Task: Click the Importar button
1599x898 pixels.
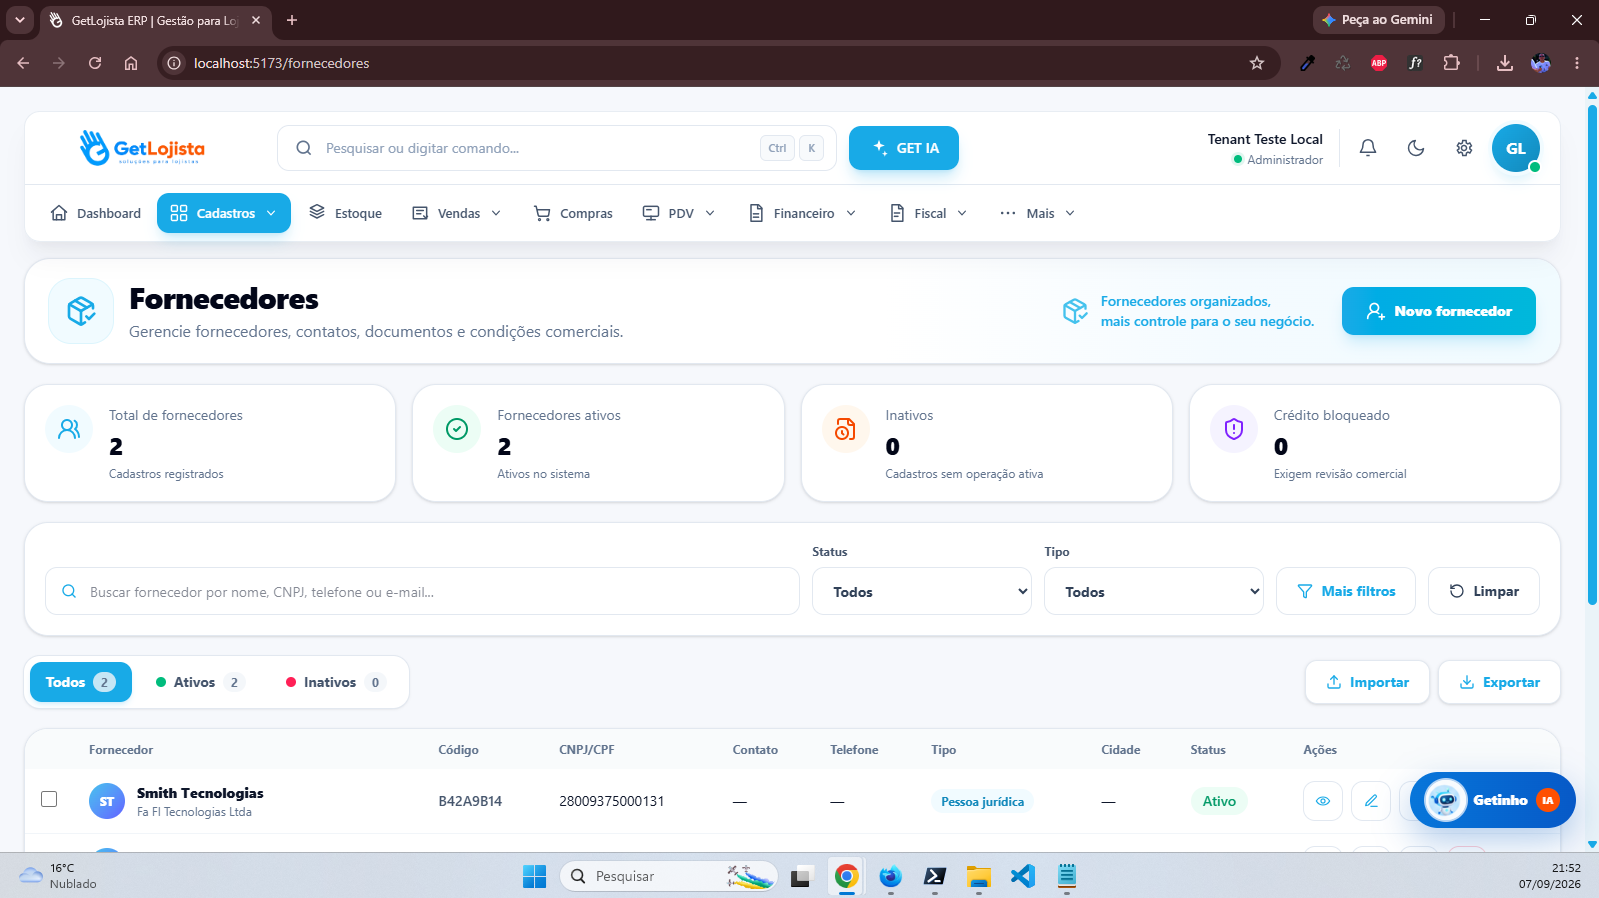Action: click(1367, 682)
